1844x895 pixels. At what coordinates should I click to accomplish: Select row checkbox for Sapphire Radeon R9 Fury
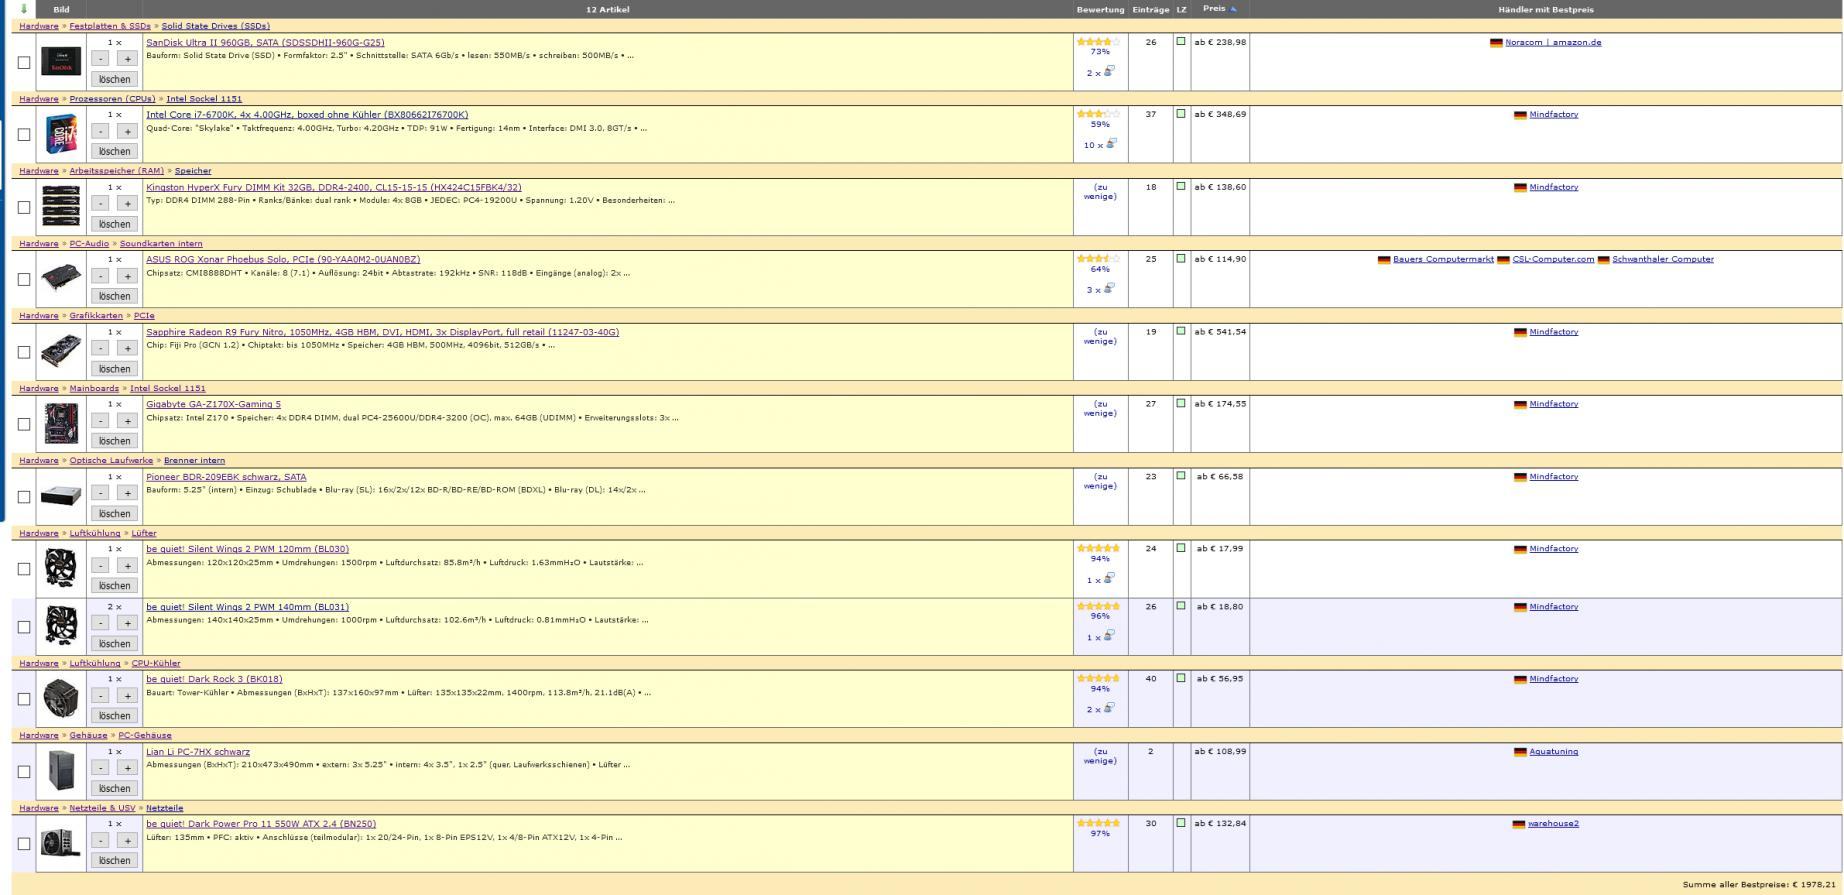24,352
